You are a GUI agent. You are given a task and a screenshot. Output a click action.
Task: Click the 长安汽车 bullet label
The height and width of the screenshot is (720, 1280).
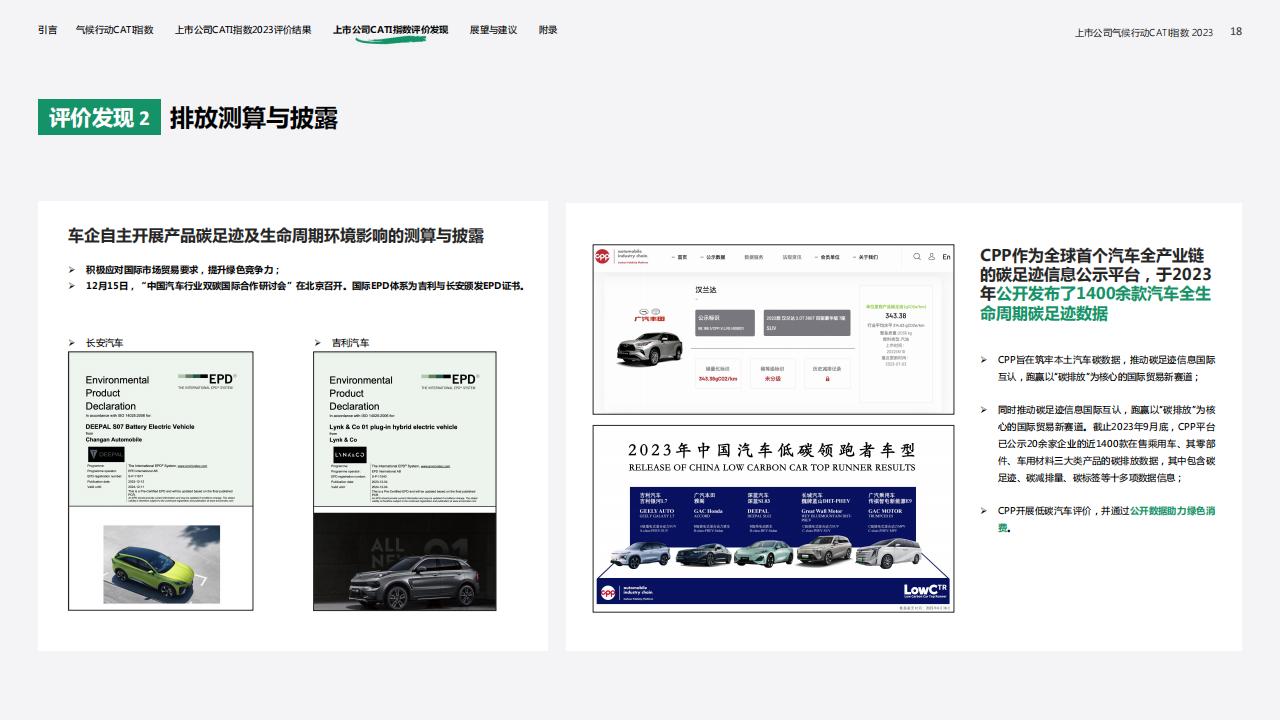coord(105,343)
